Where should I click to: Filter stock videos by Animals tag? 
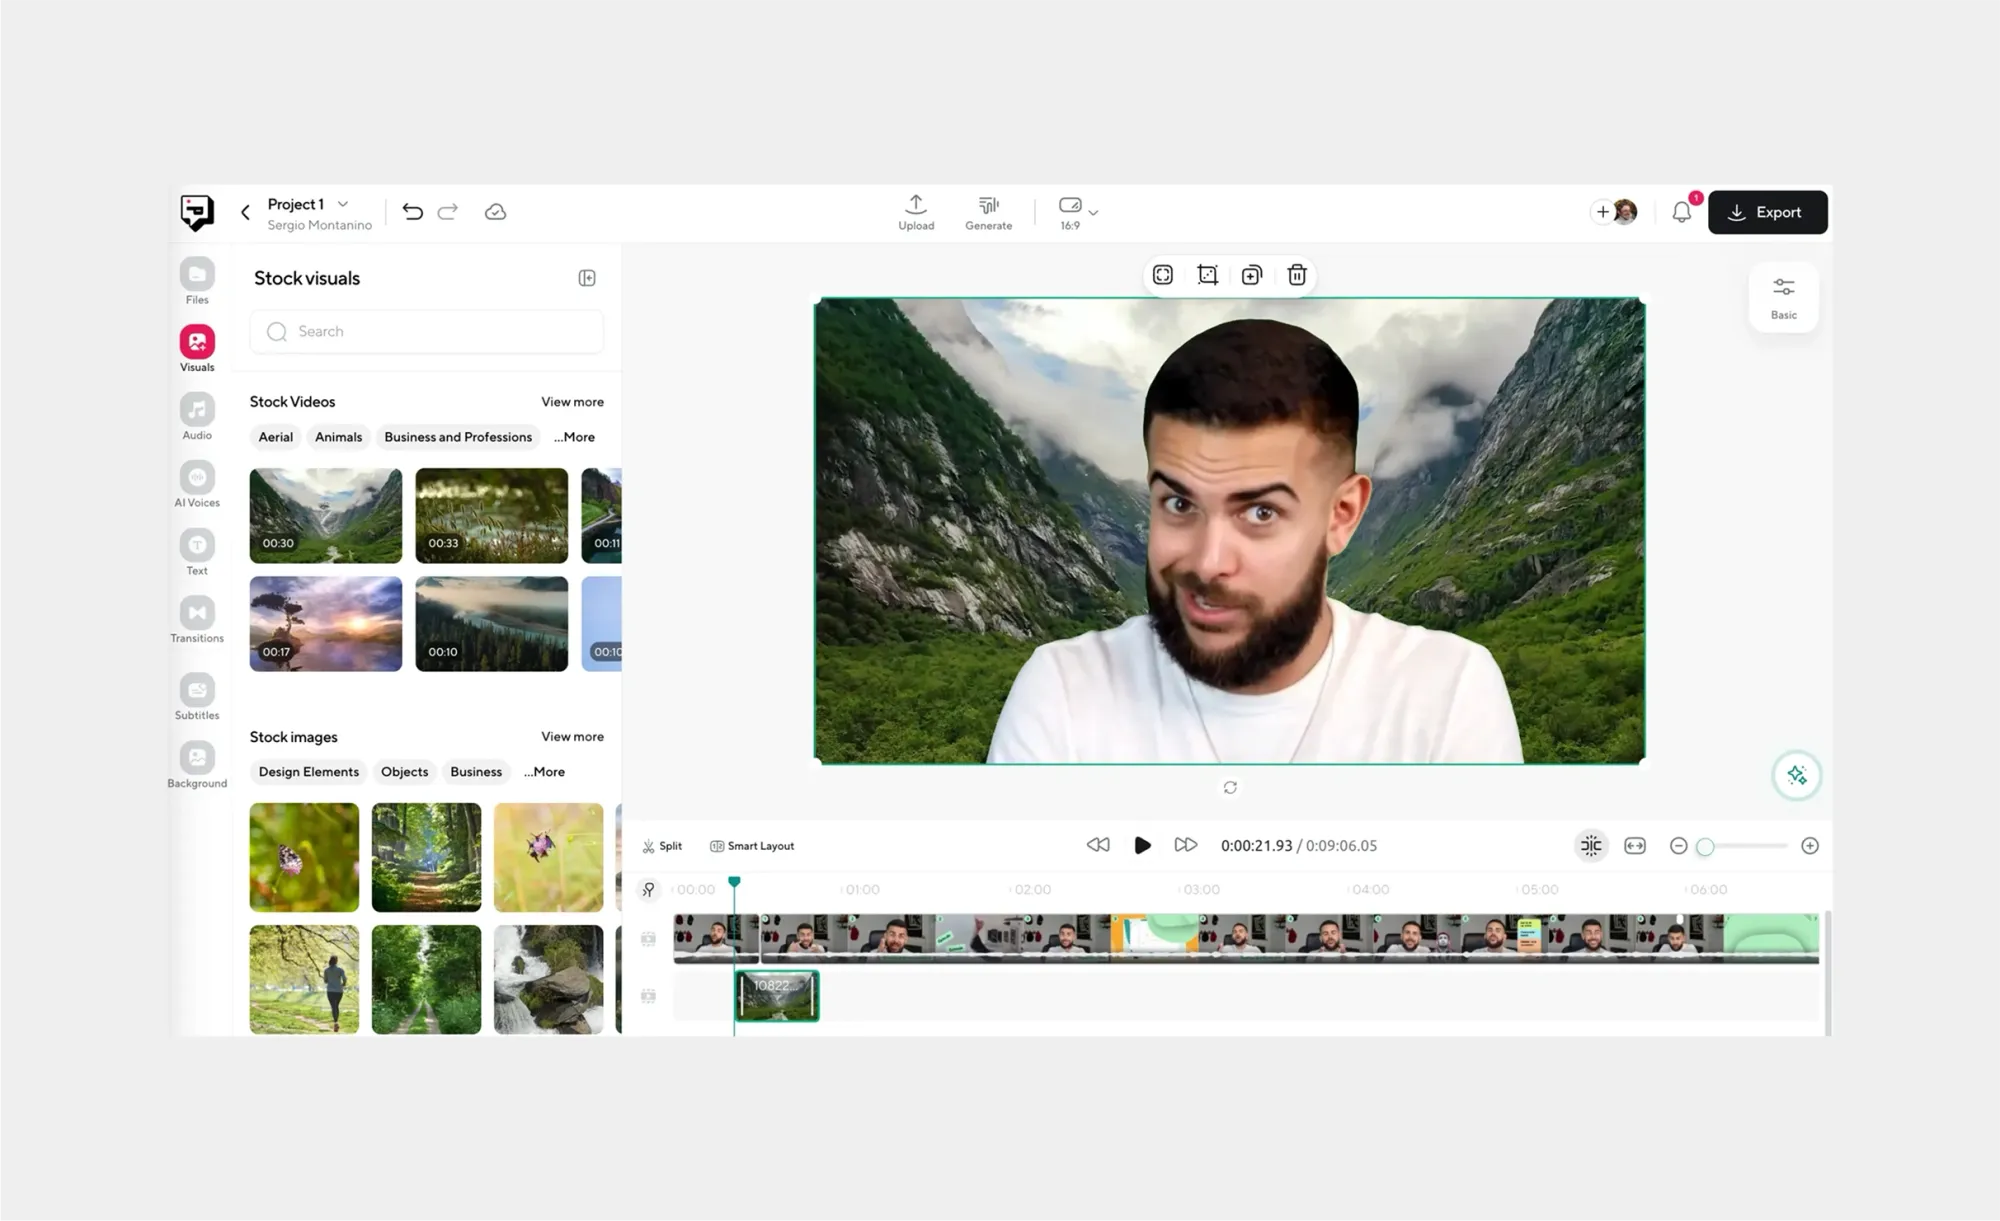click(x=338, y=437)
